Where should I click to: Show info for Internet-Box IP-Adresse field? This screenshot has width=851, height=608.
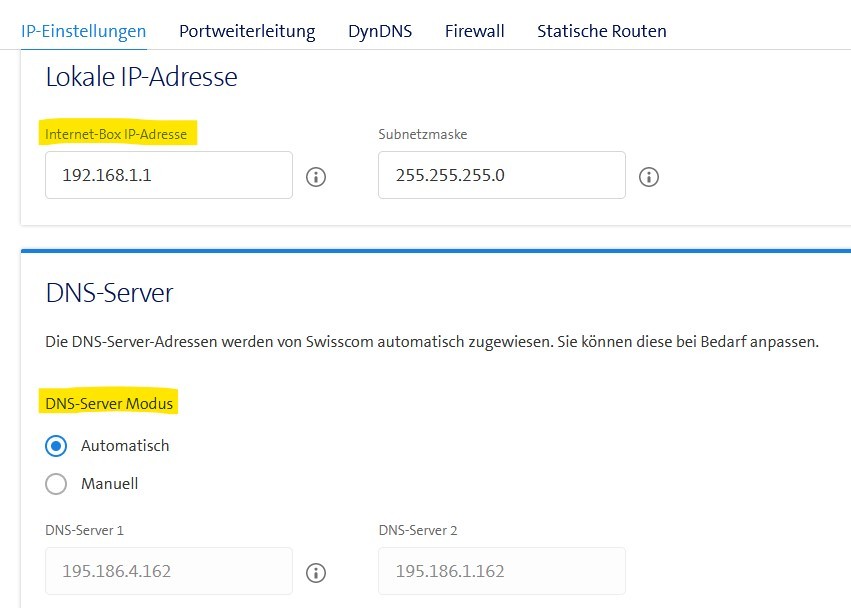click(x=316, y=177)
